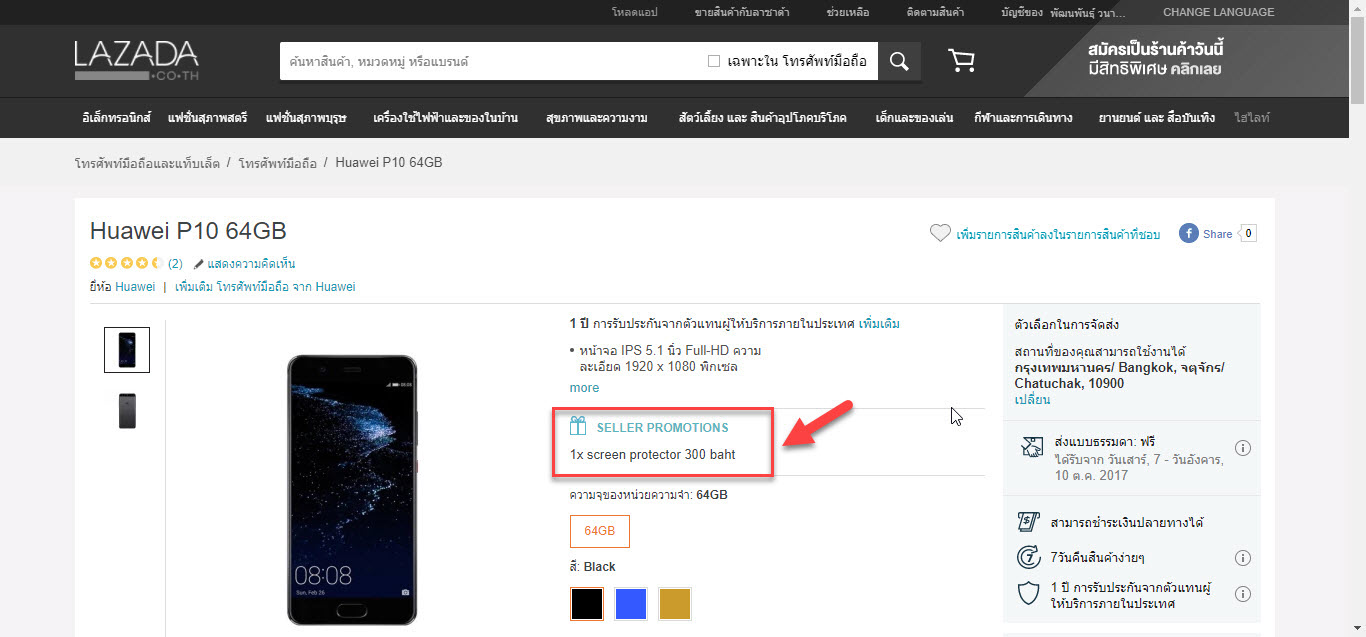Click the Seller Promotions gift icon
Viewport: 1366px width, 637px height.
[578, 426]
